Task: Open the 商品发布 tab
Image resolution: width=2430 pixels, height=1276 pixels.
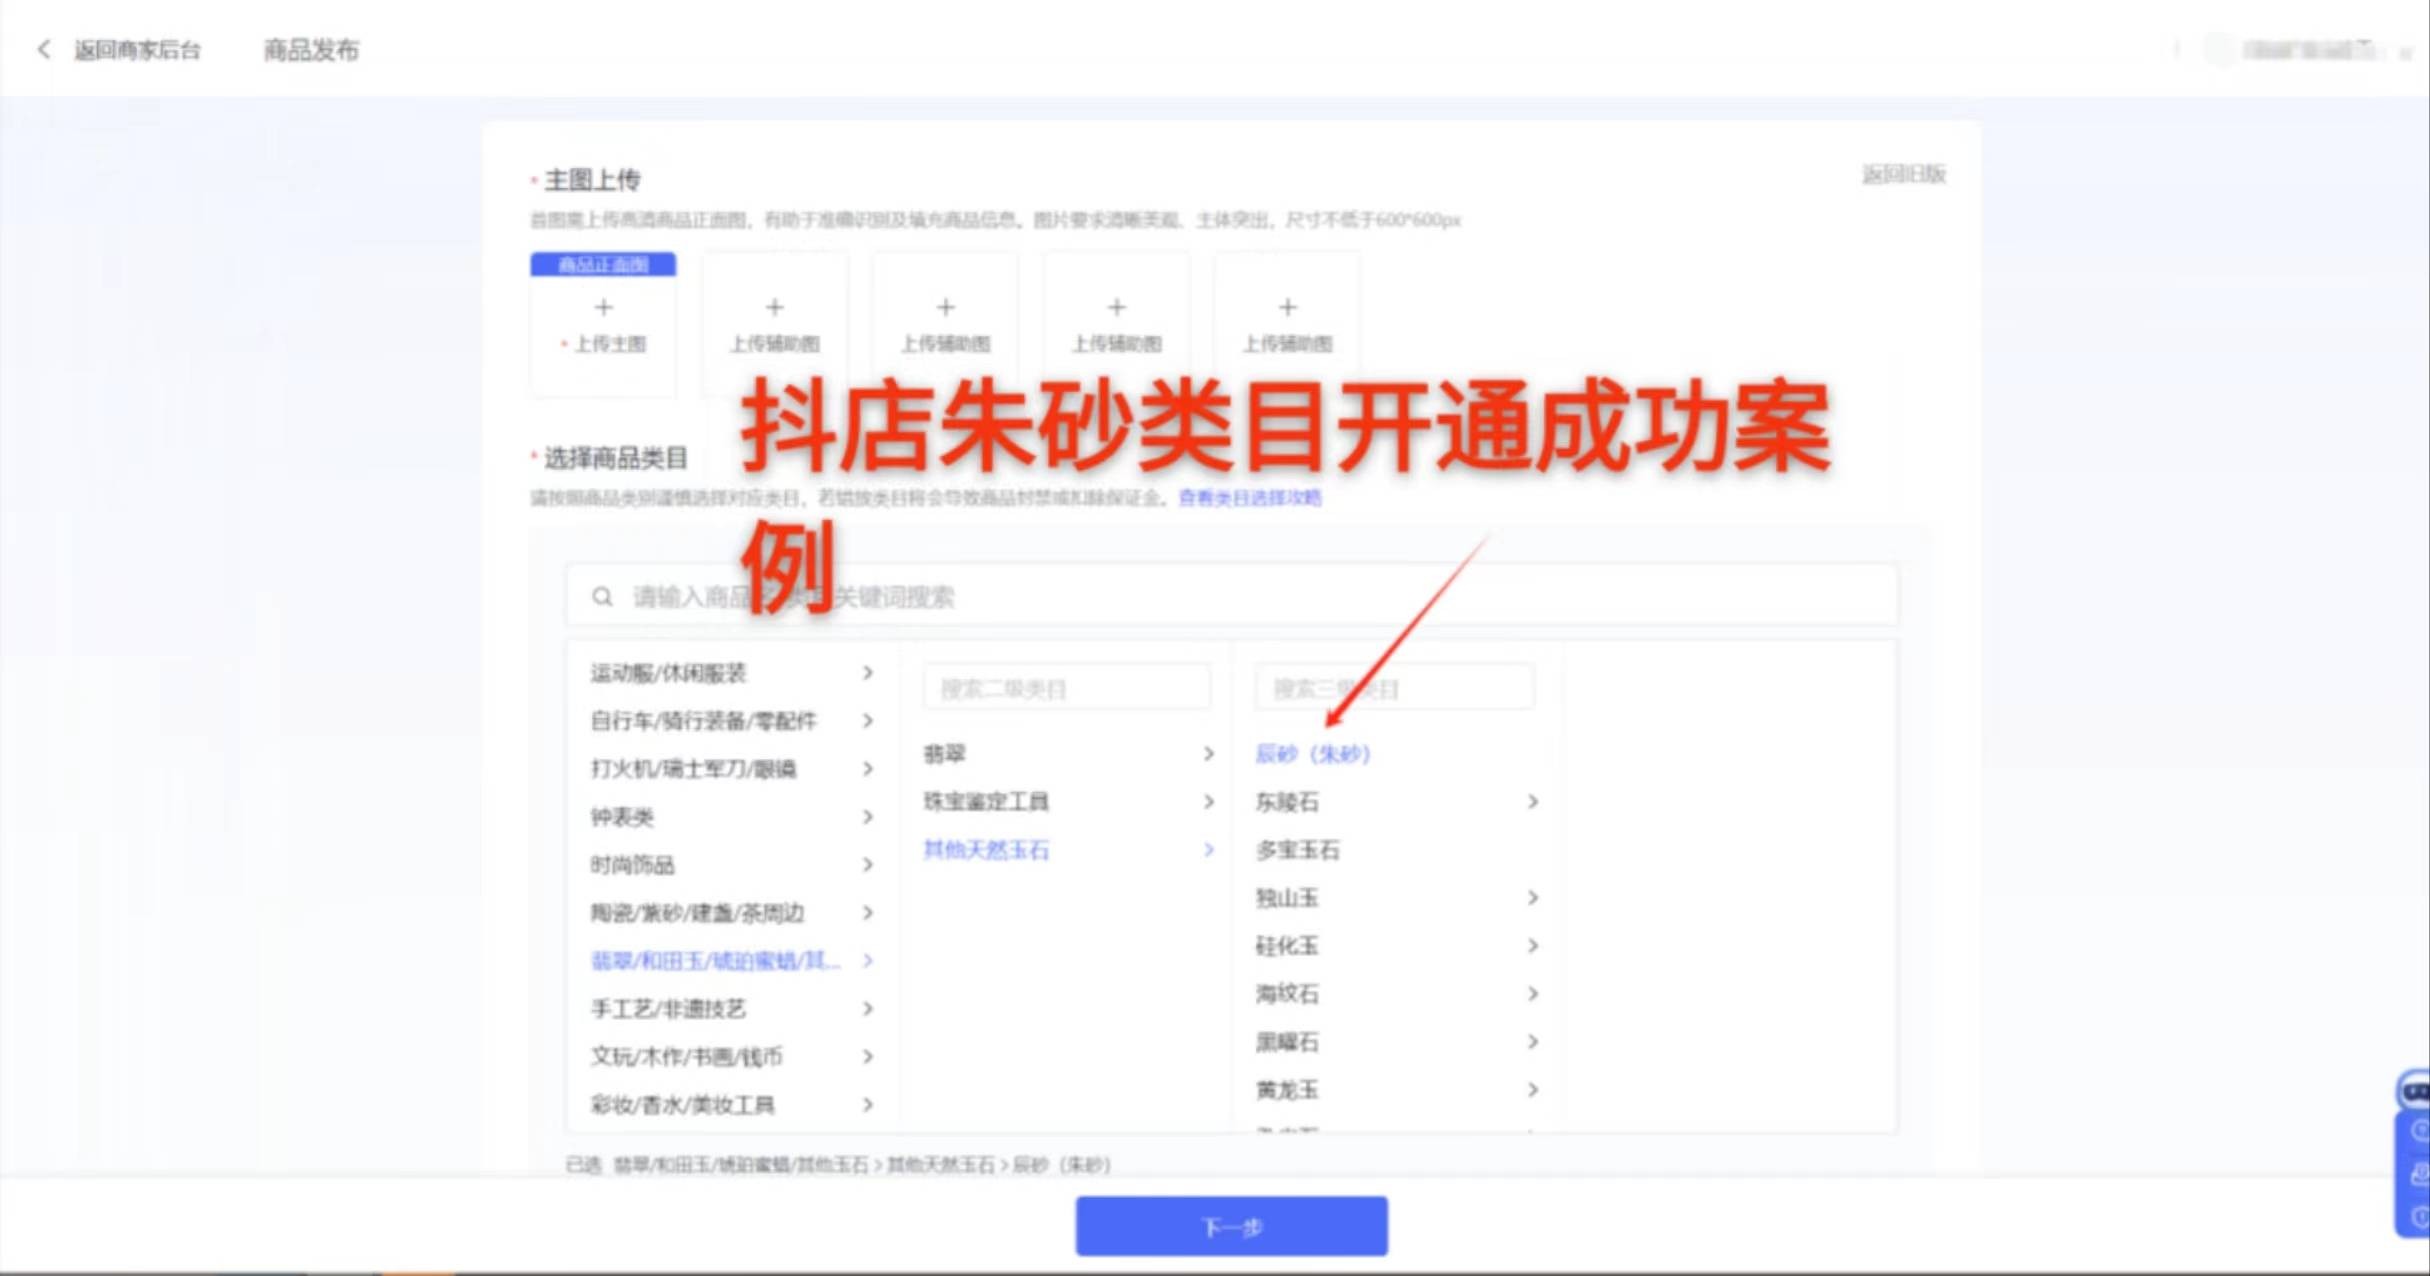Action: click(x=311, y=50)
